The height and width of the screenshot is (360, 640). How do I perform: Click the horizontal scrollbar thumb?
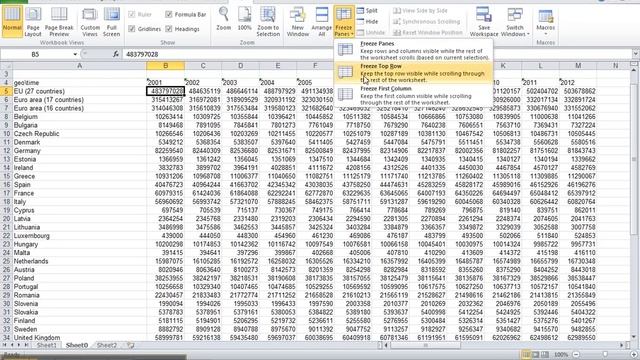click(x=425, y=345)
